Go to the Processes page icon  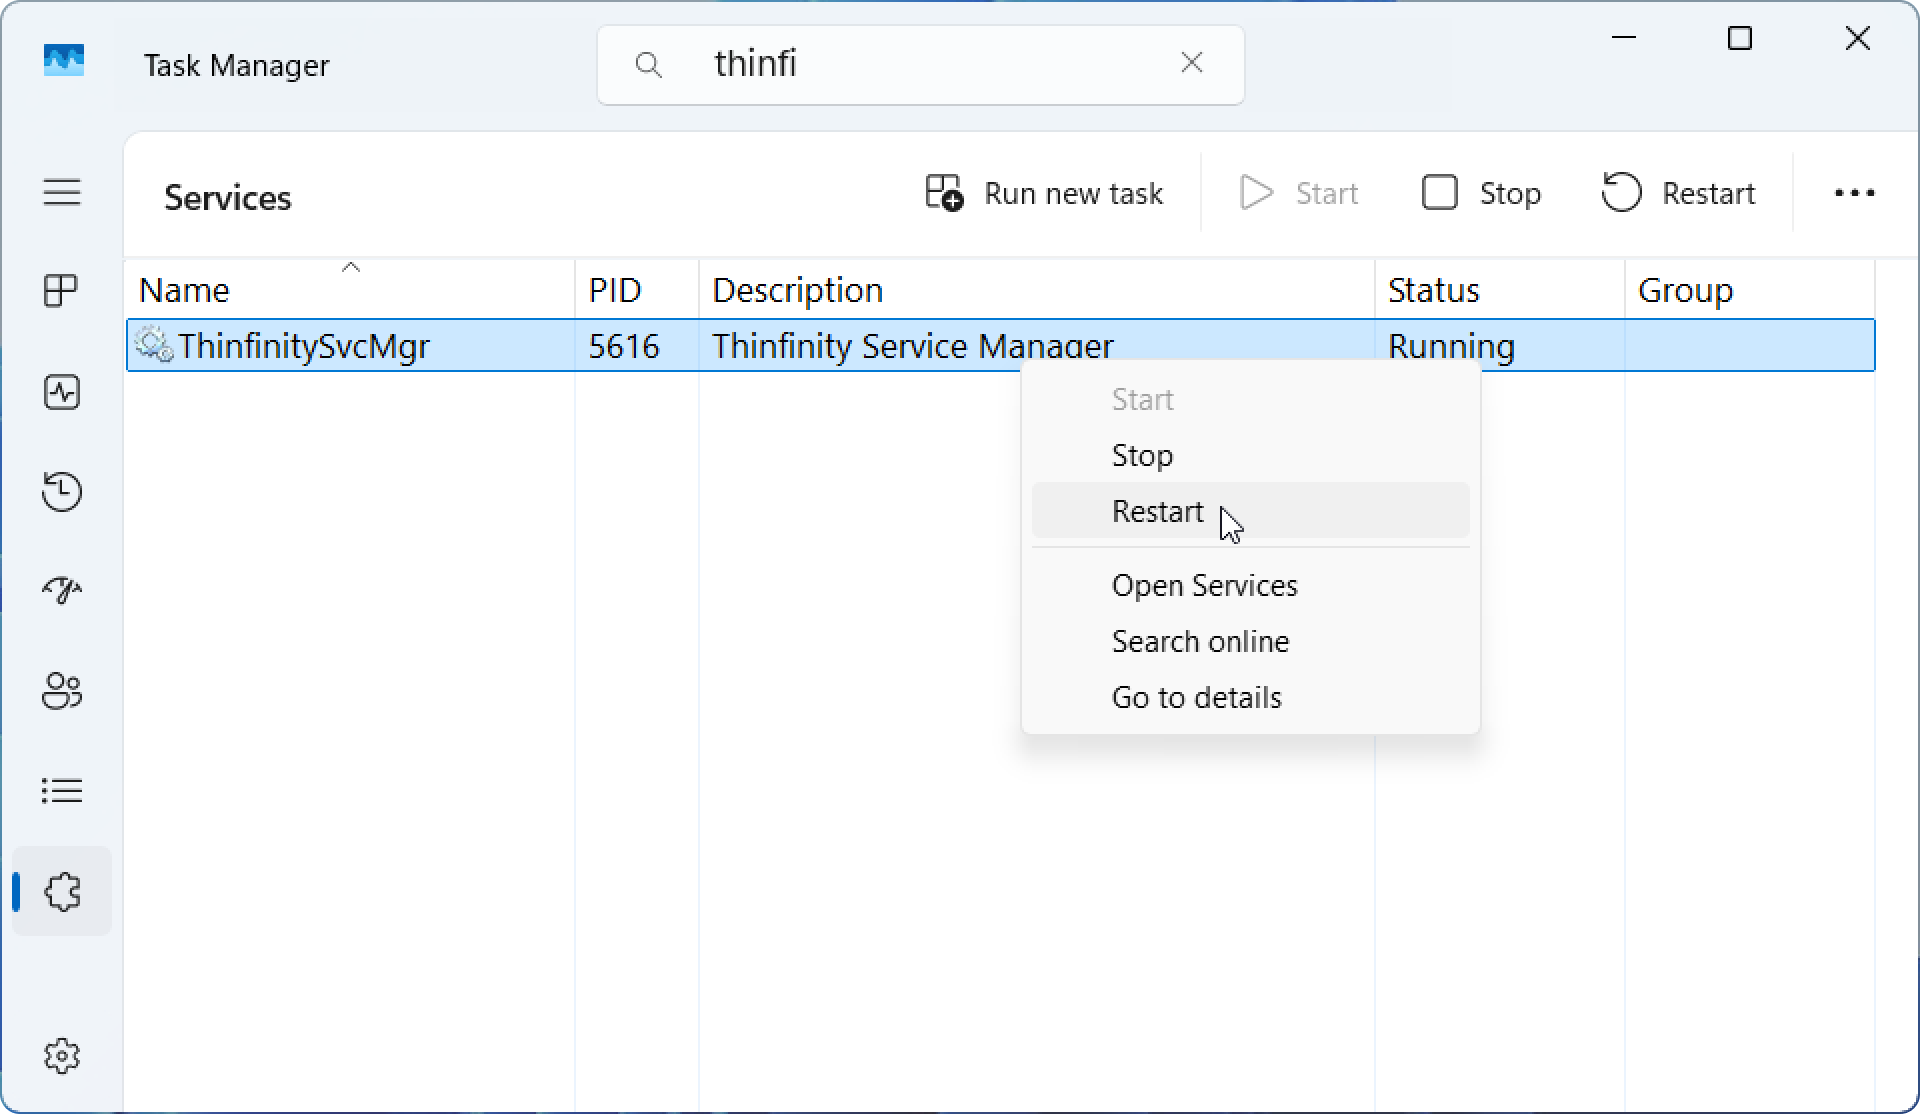[x=62, y=291]
